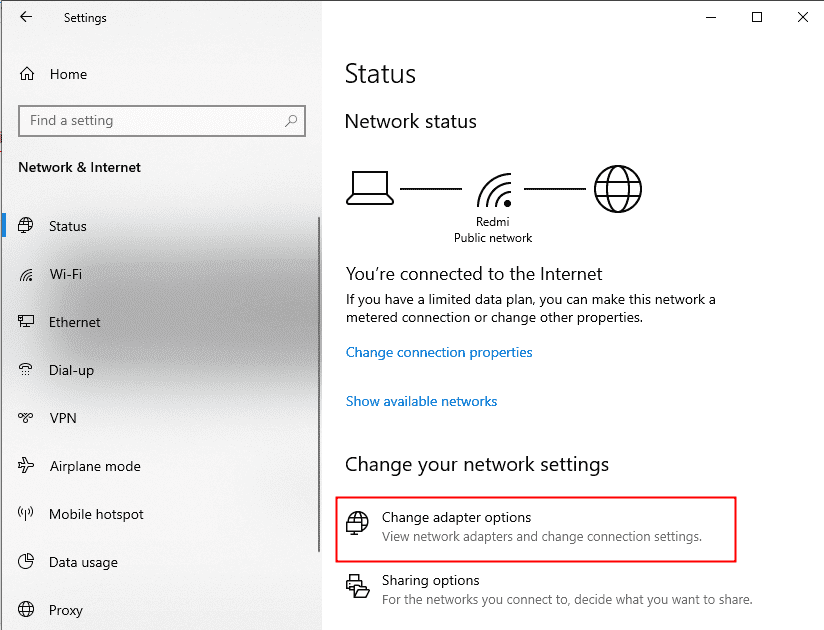Viewport: 824px width, 630px height.
Task: Click the sidebar vertical scrollbar
Action: [x=319, y=400]
